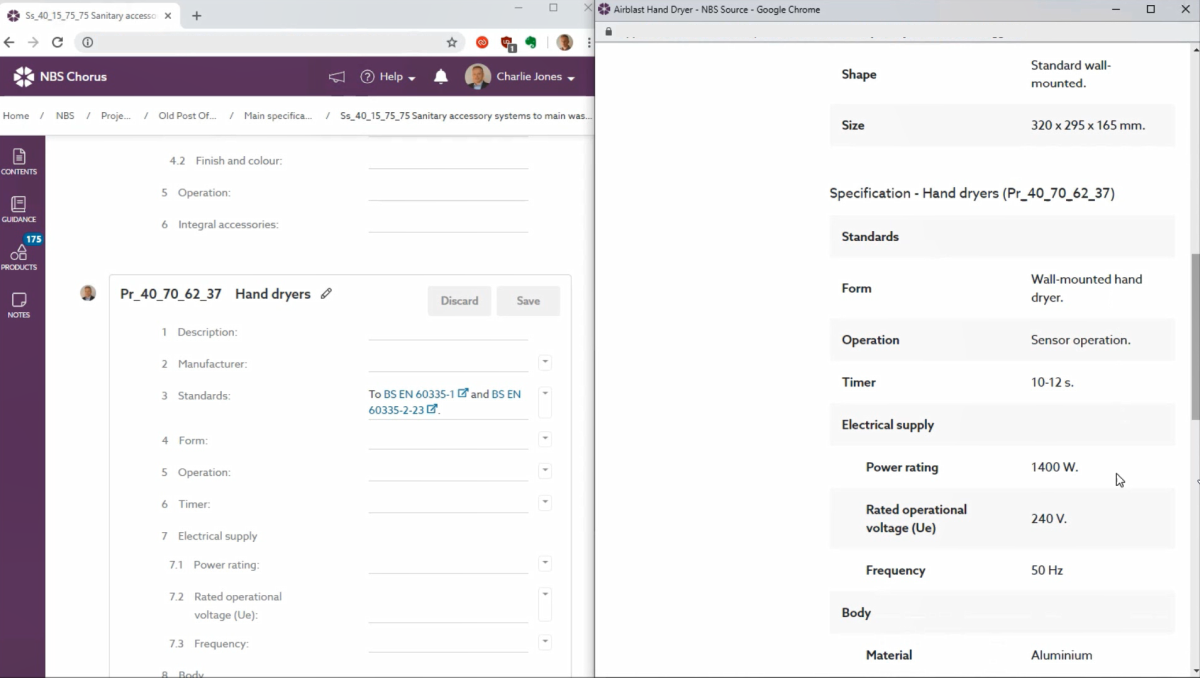Bookmark page with star icon
This screenshot has width=1200, height=678.
coord(452,42)
